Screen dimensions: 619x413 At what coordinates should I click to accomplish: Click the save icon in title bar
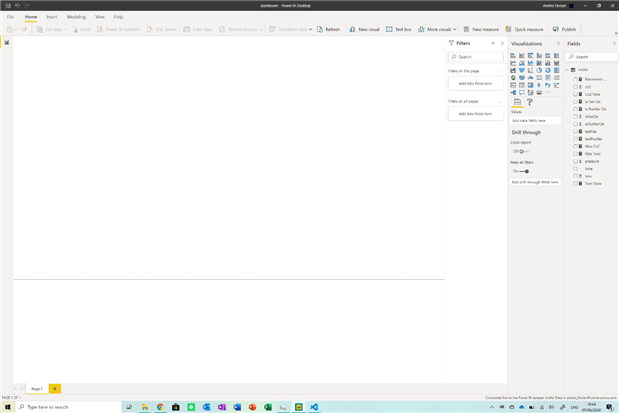point(8,6)
